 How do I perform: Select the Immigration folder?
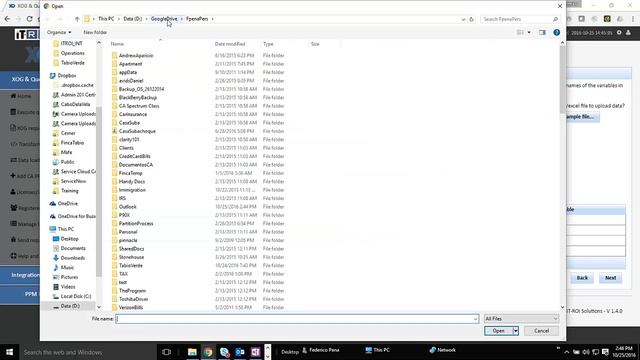click(132, 190)
